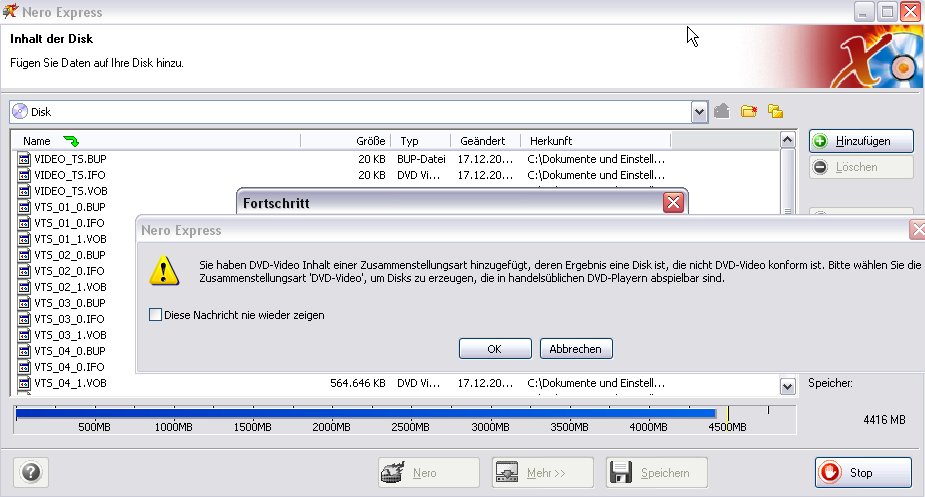Click the Löschen button
The width and height of the screenshot is (925, 497).
861,167
